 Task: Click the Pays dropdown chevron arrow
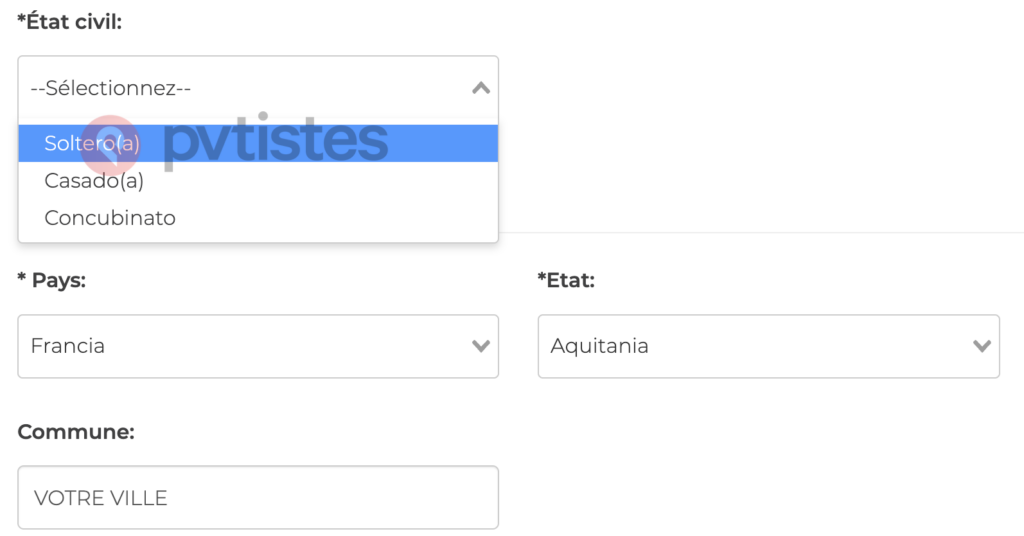[480, 346]
